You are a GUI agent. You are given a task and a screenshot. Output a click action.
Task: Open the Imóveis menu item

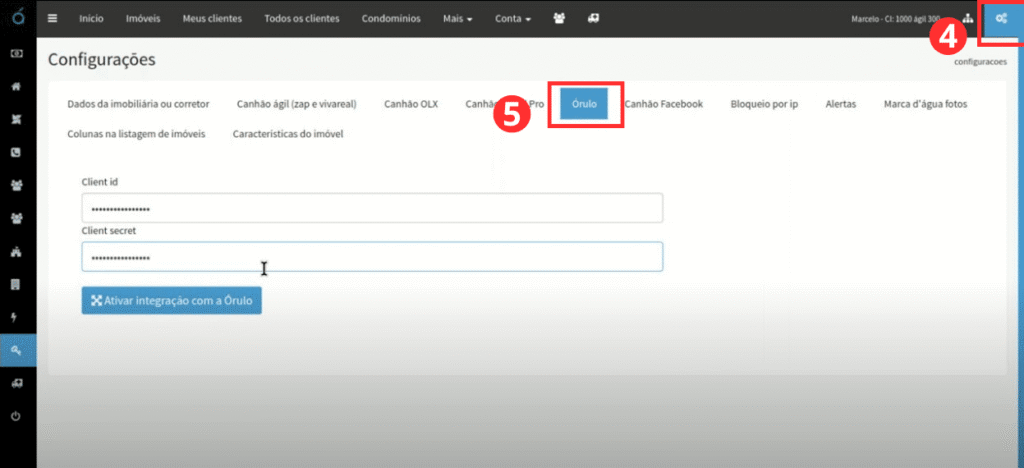[142, 19]
